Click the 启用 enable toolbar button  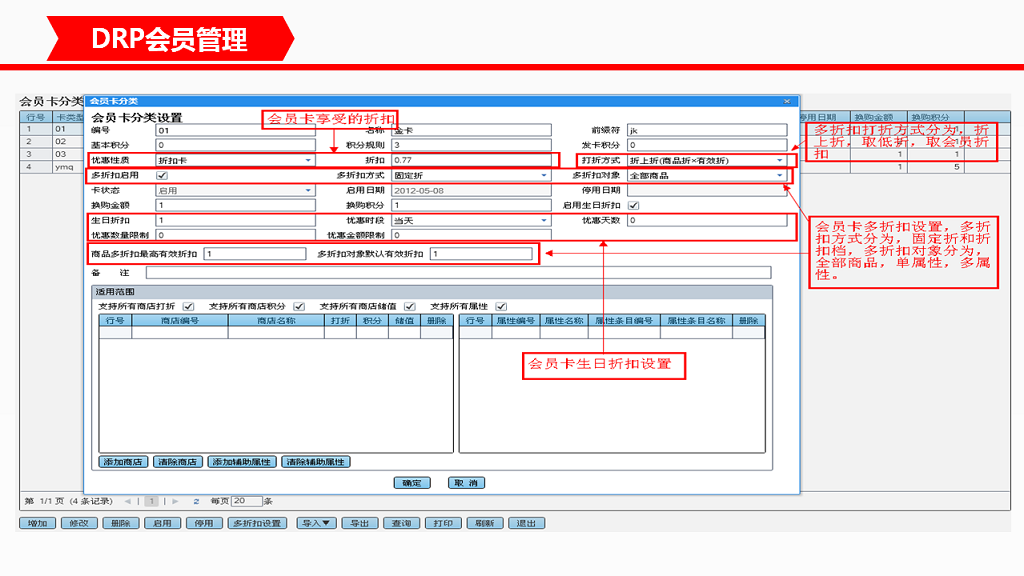(160, 522)
